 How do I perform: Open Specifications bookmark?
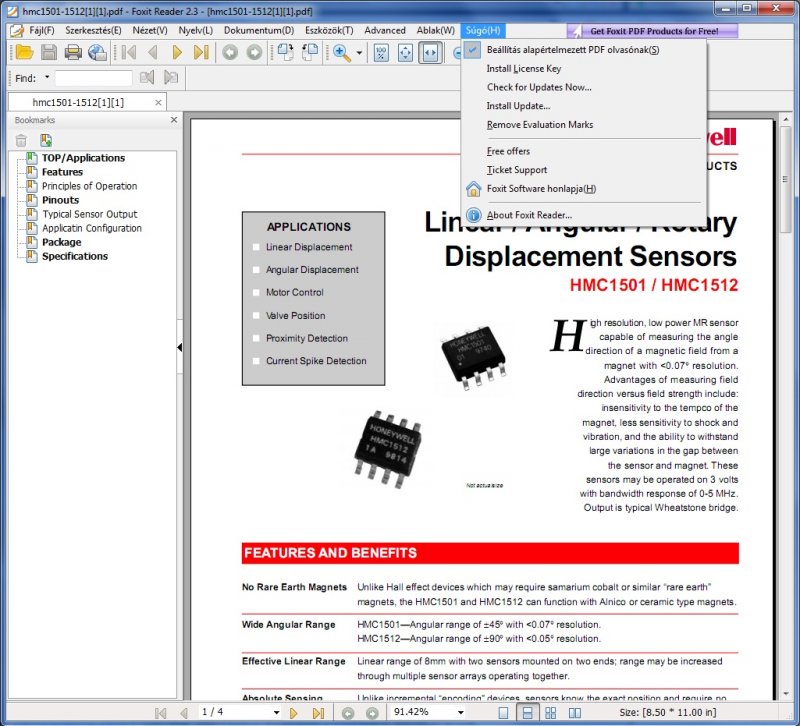pos(75,256)
